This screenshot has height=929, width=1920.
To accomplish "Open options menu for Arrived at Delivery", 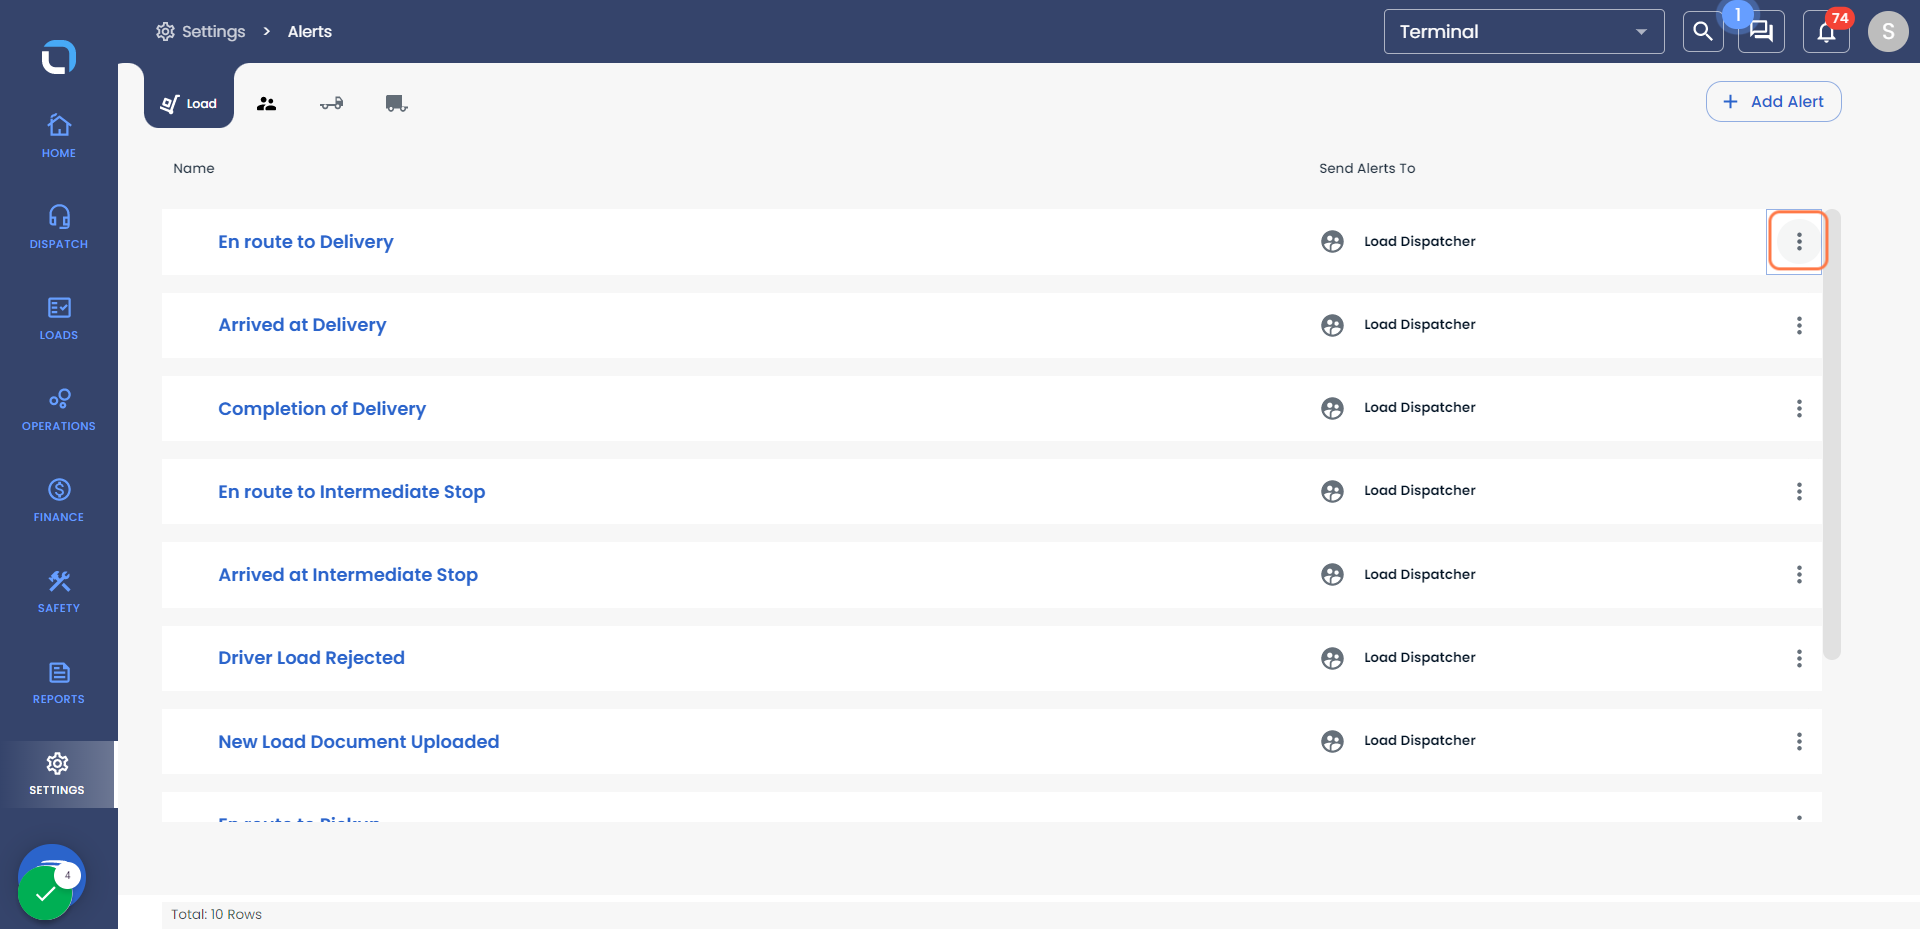I will (1799, 325).
